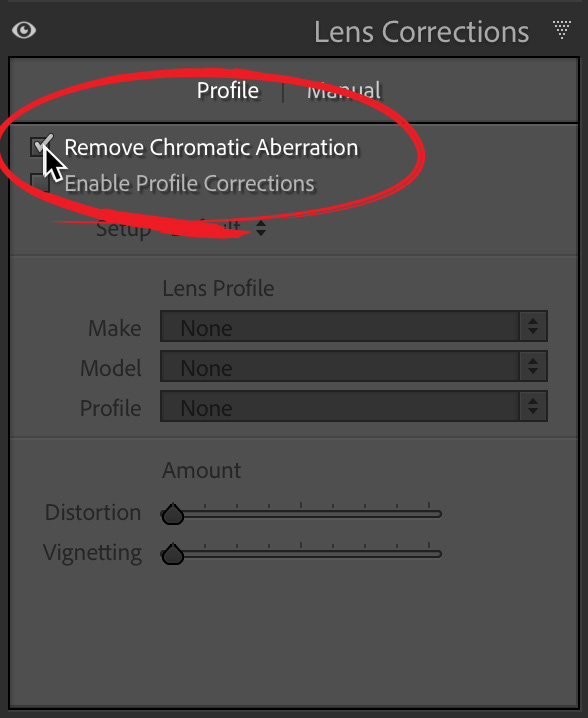Image resolution: width=588 pixels, height=718 pixels.
Task: Click the Remove Chromatic Aberration label
Action: coord(211,147)
